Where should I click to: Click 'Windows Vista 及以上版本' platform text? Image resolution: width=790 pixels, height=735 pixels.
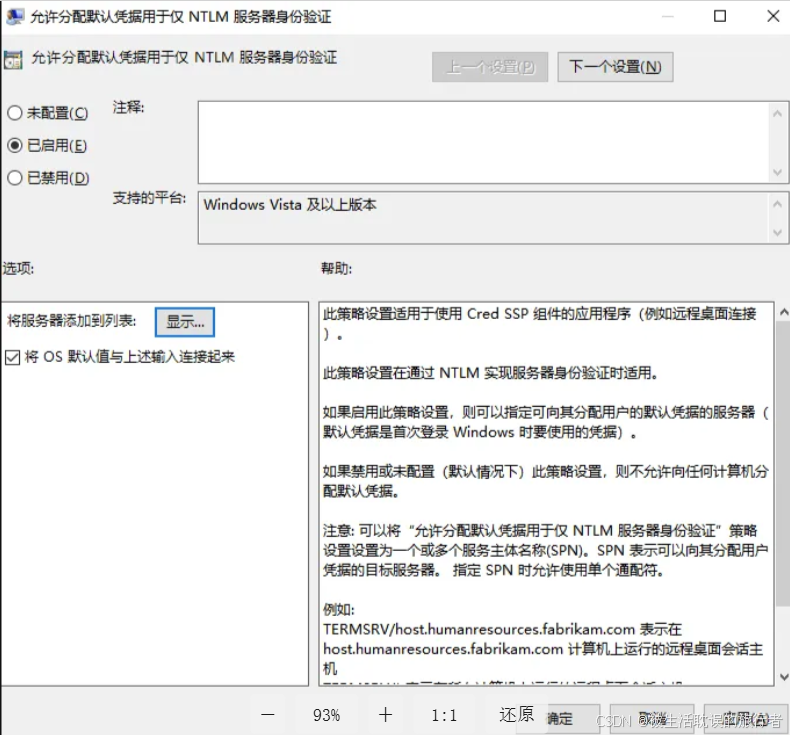(290, 205)
